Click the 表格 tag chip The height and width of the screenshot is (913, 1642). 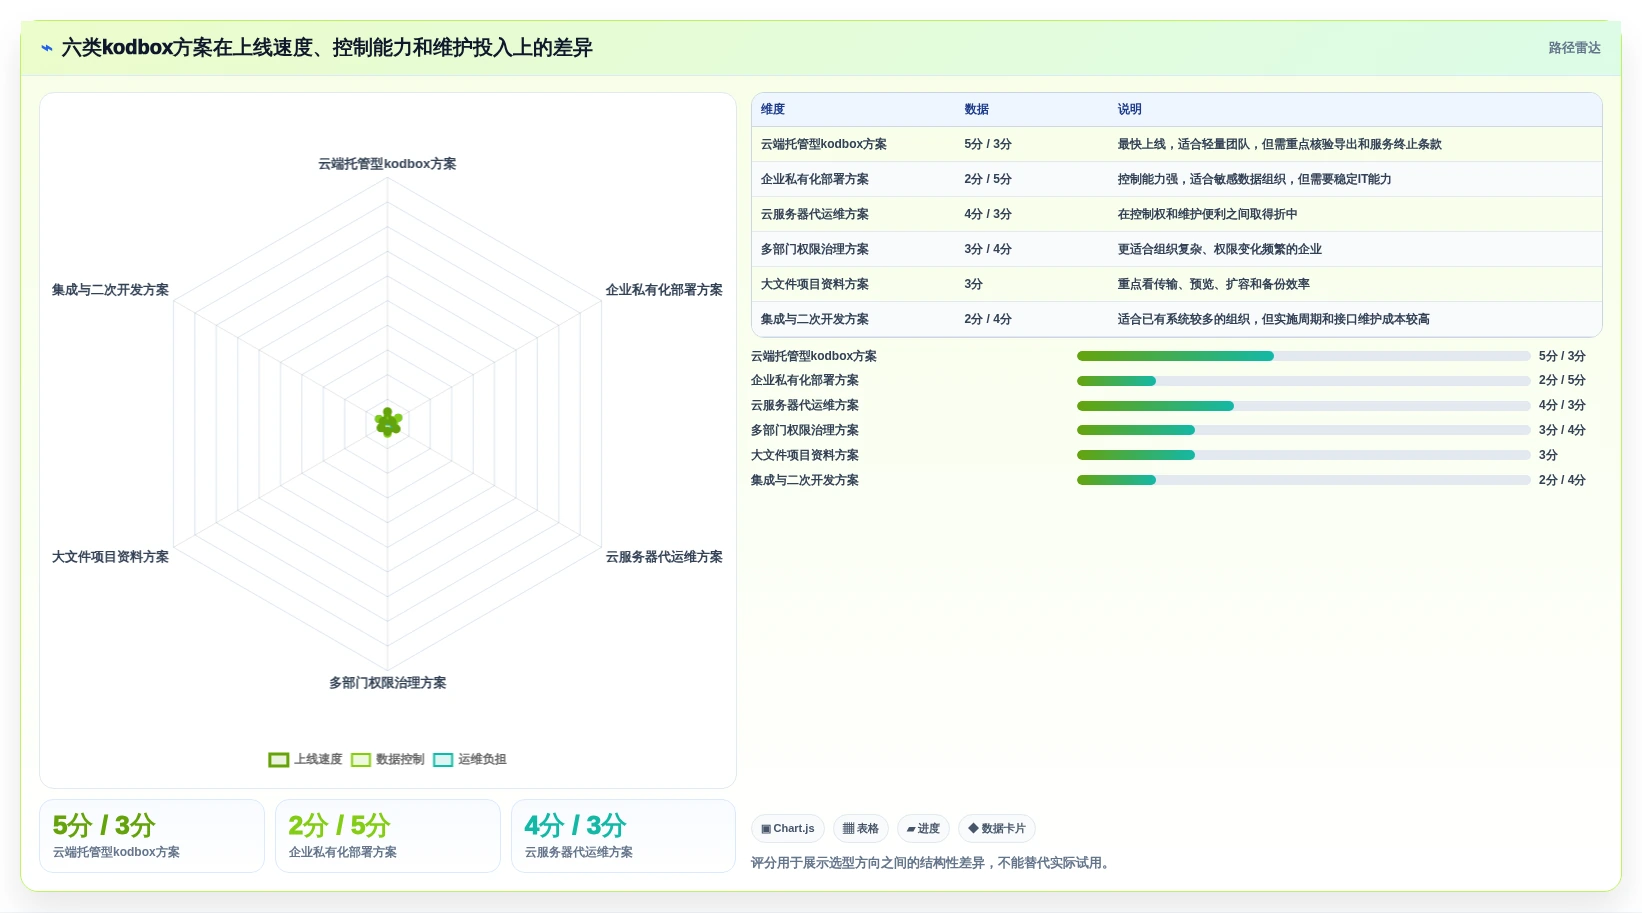point(861,829)
